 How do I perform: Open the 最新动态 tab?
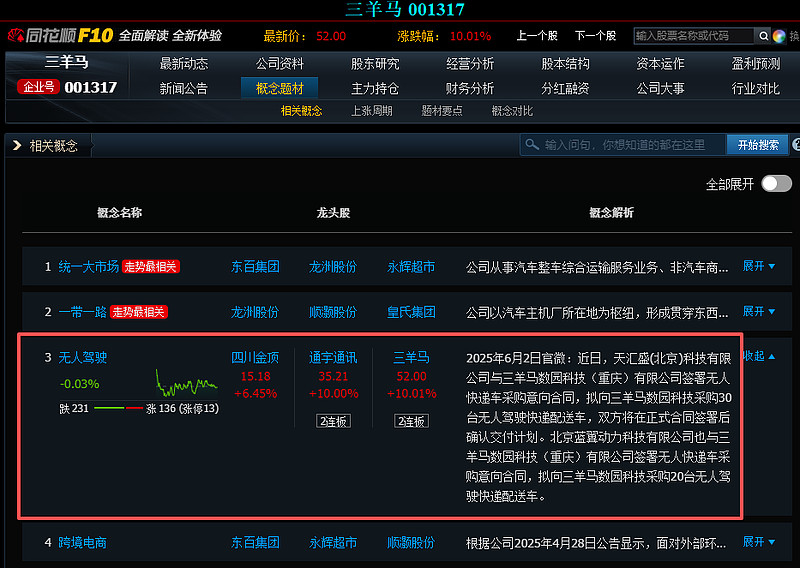point(184,64)
